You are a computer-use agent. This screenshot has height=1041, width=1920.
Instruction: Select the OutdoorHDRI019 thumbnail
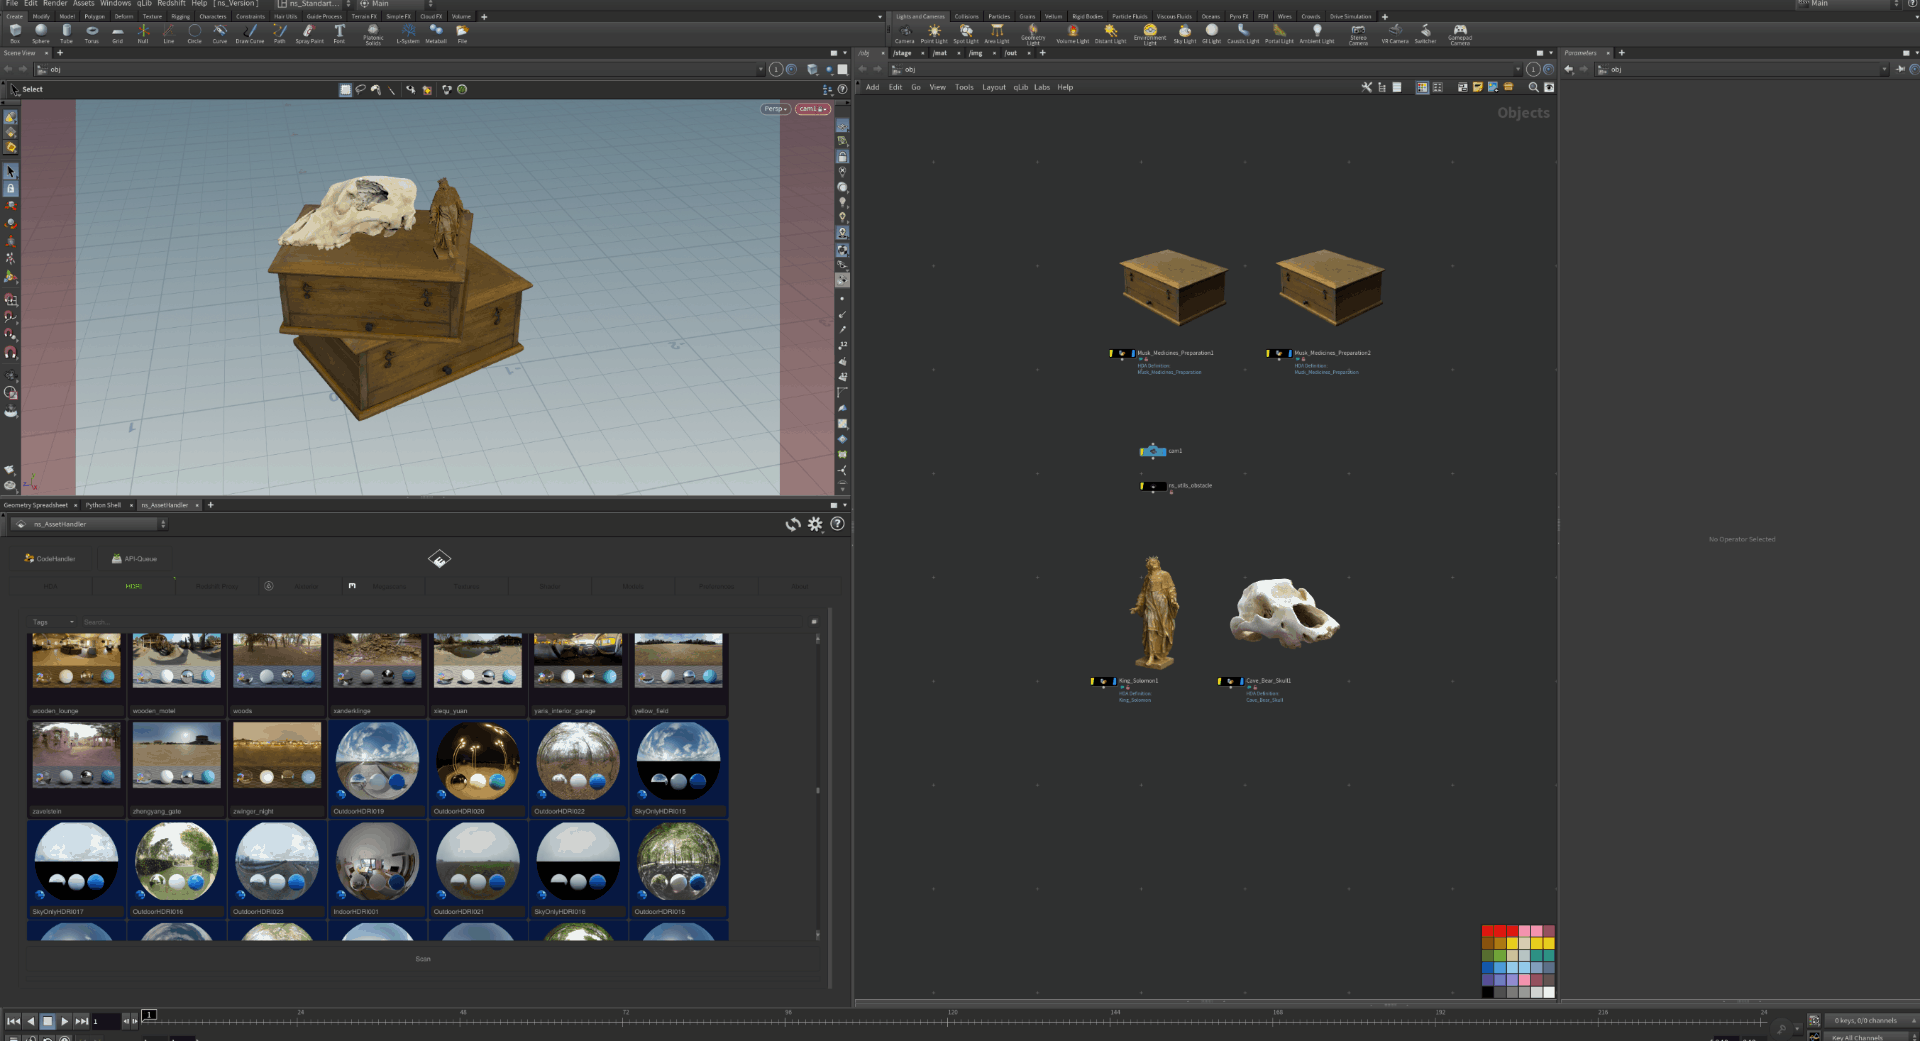tap(377, 764)
